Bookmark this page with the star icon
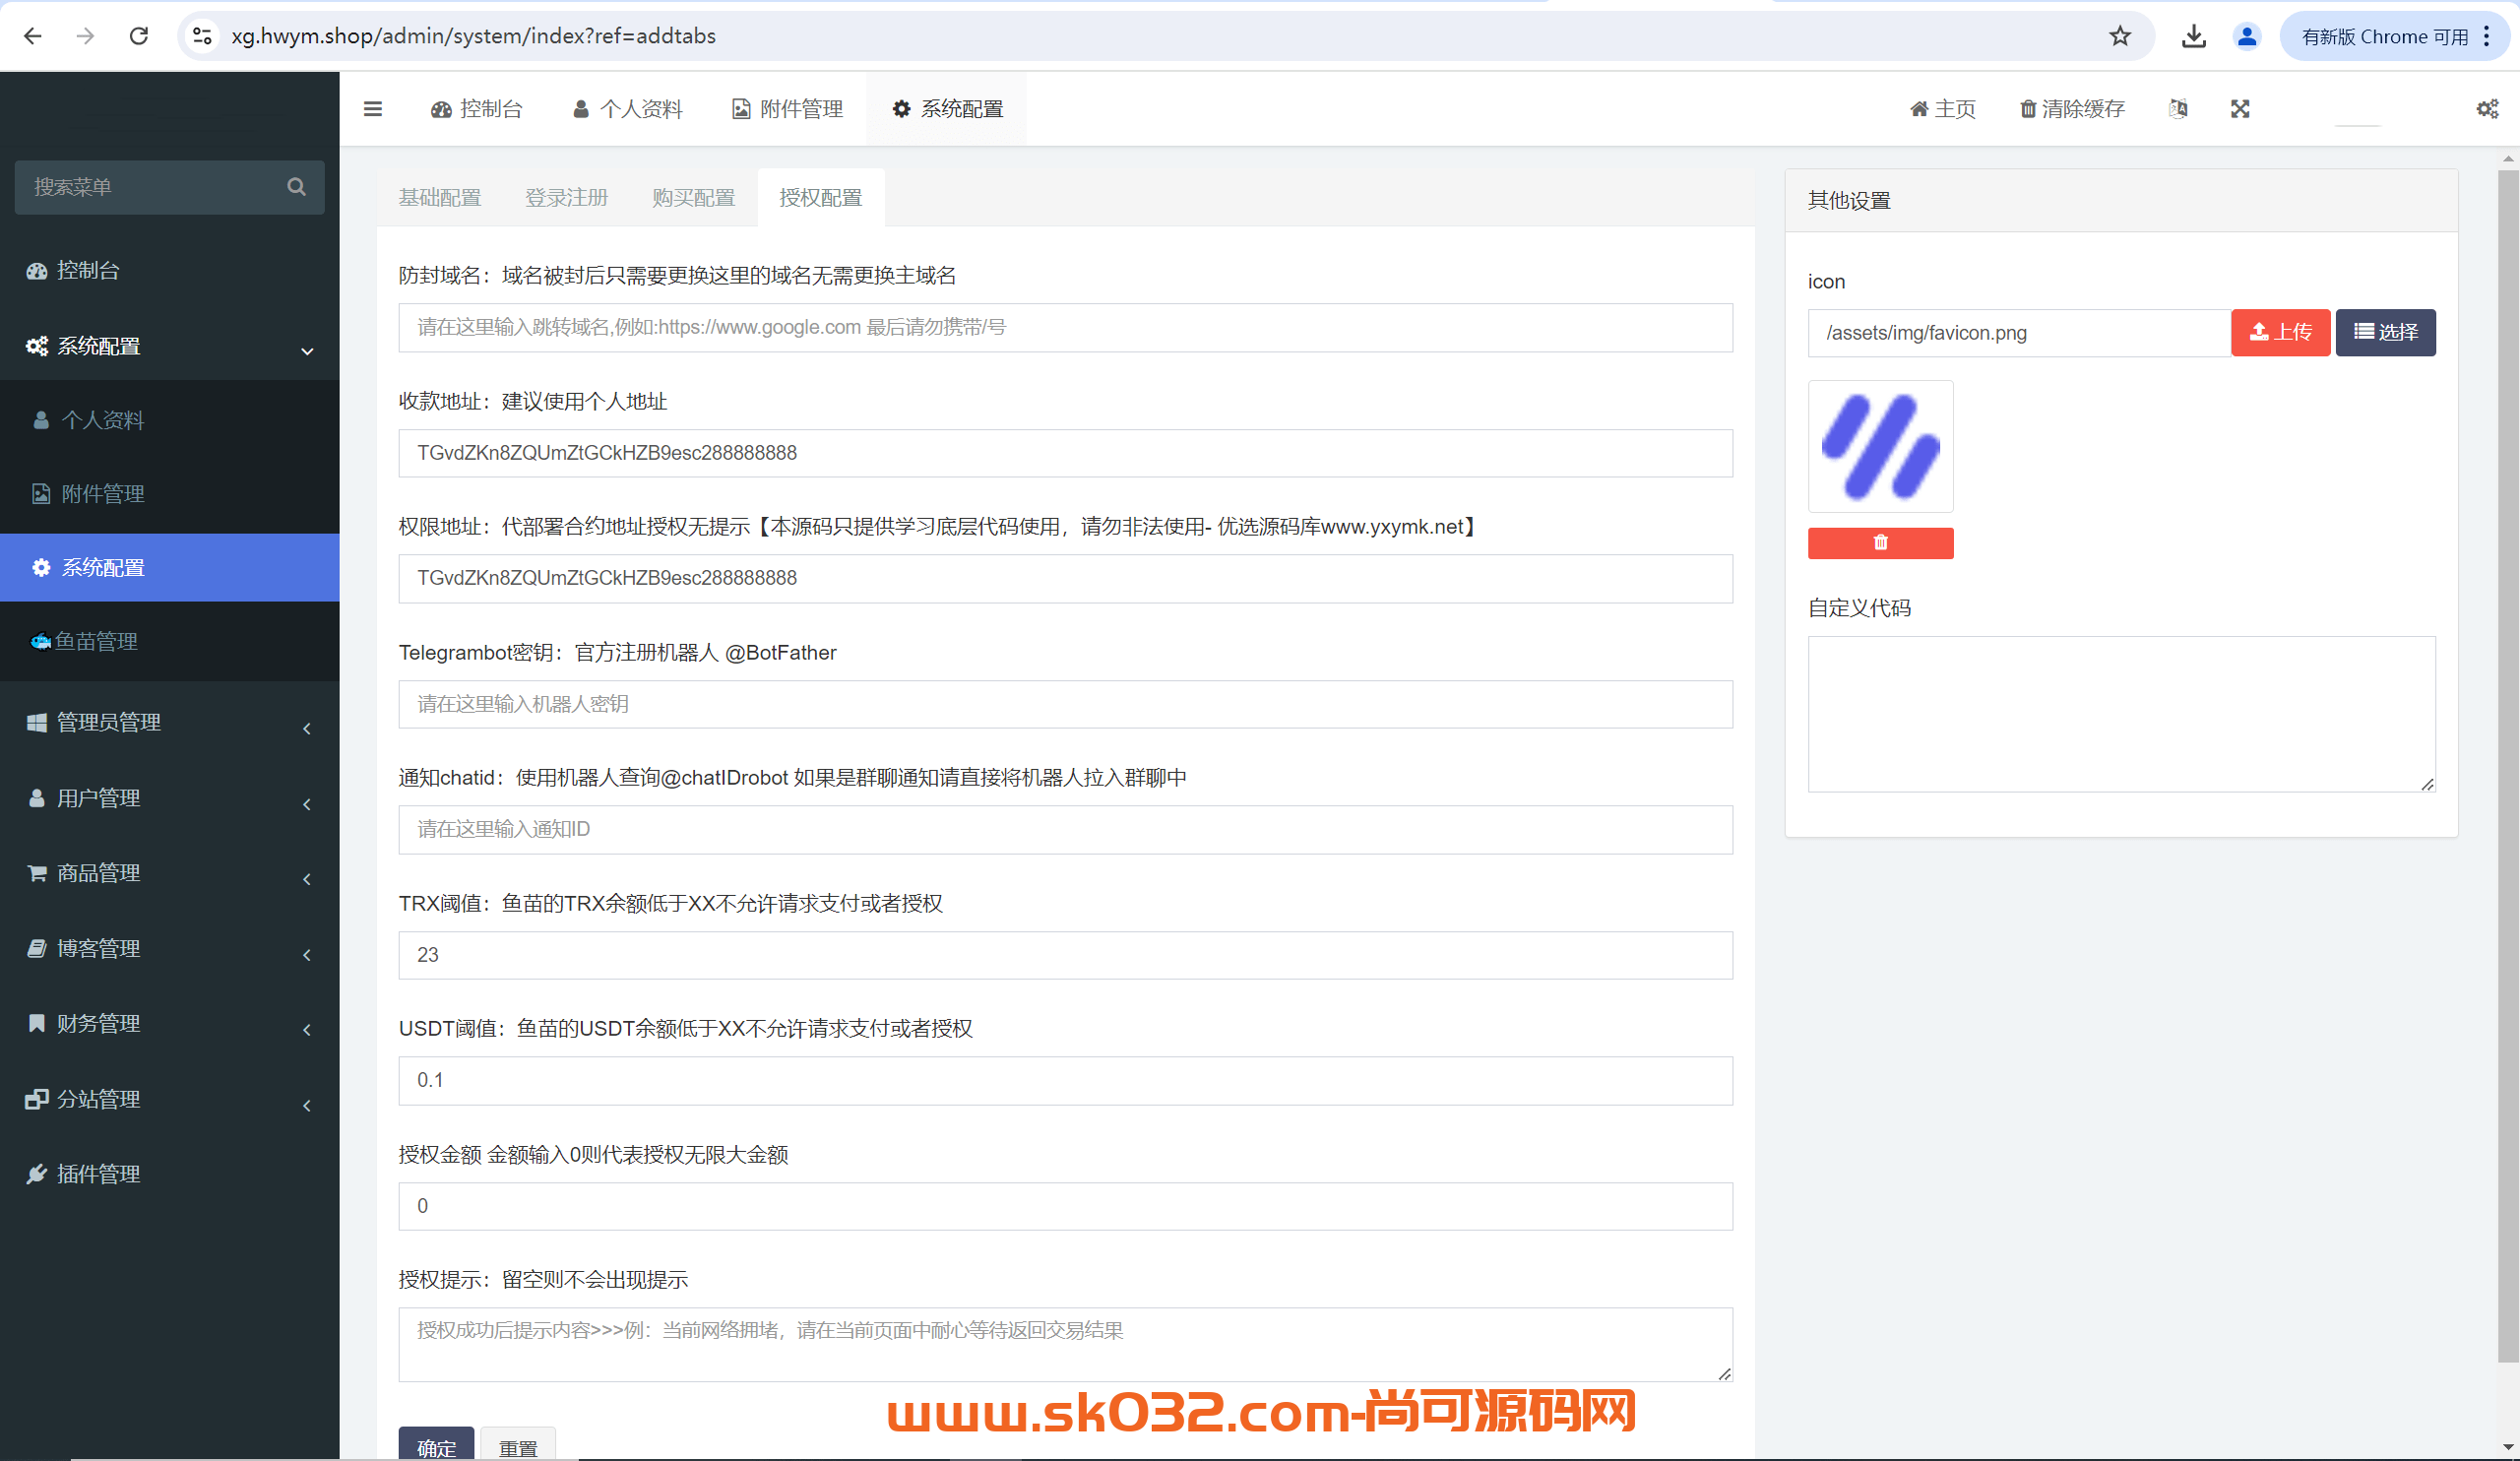The height and width of the screenshot is (1461, 2520). click(x=2120, y=36)
